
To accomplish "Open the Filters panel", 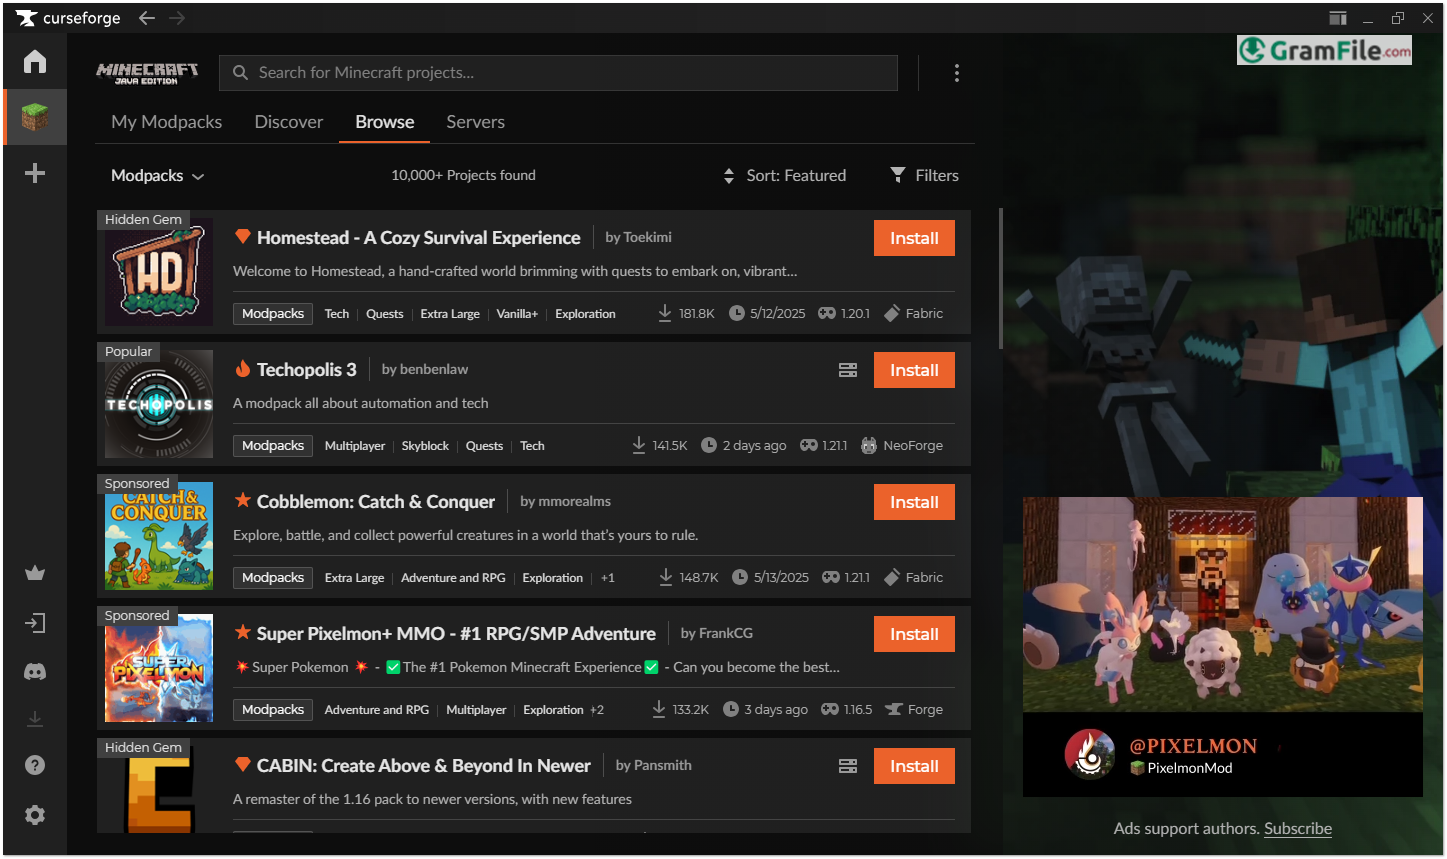I will point(925,176).
